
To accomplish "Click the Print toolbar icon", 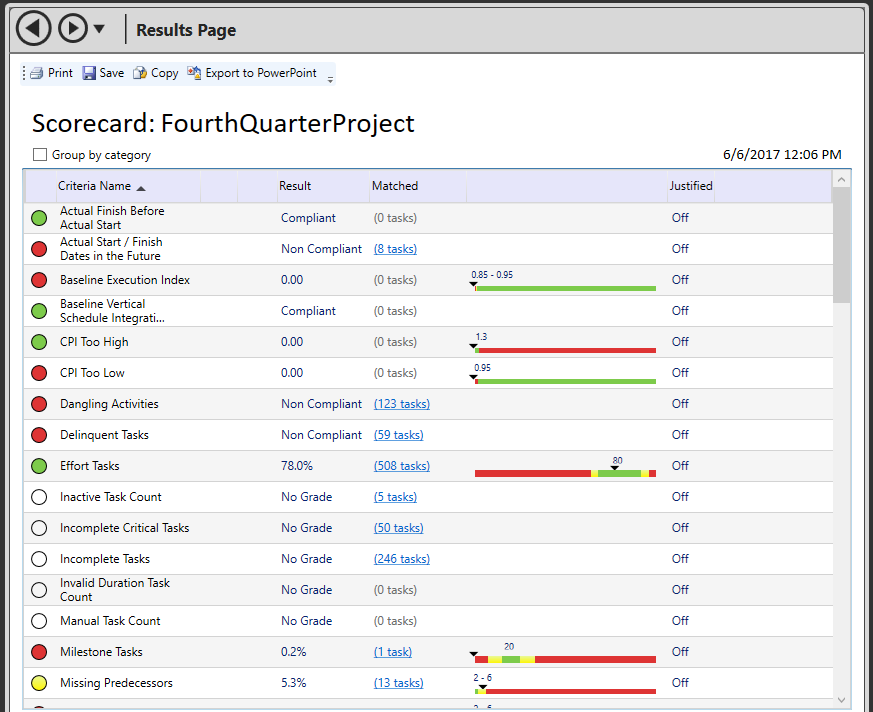I will [x=37, y=73].
